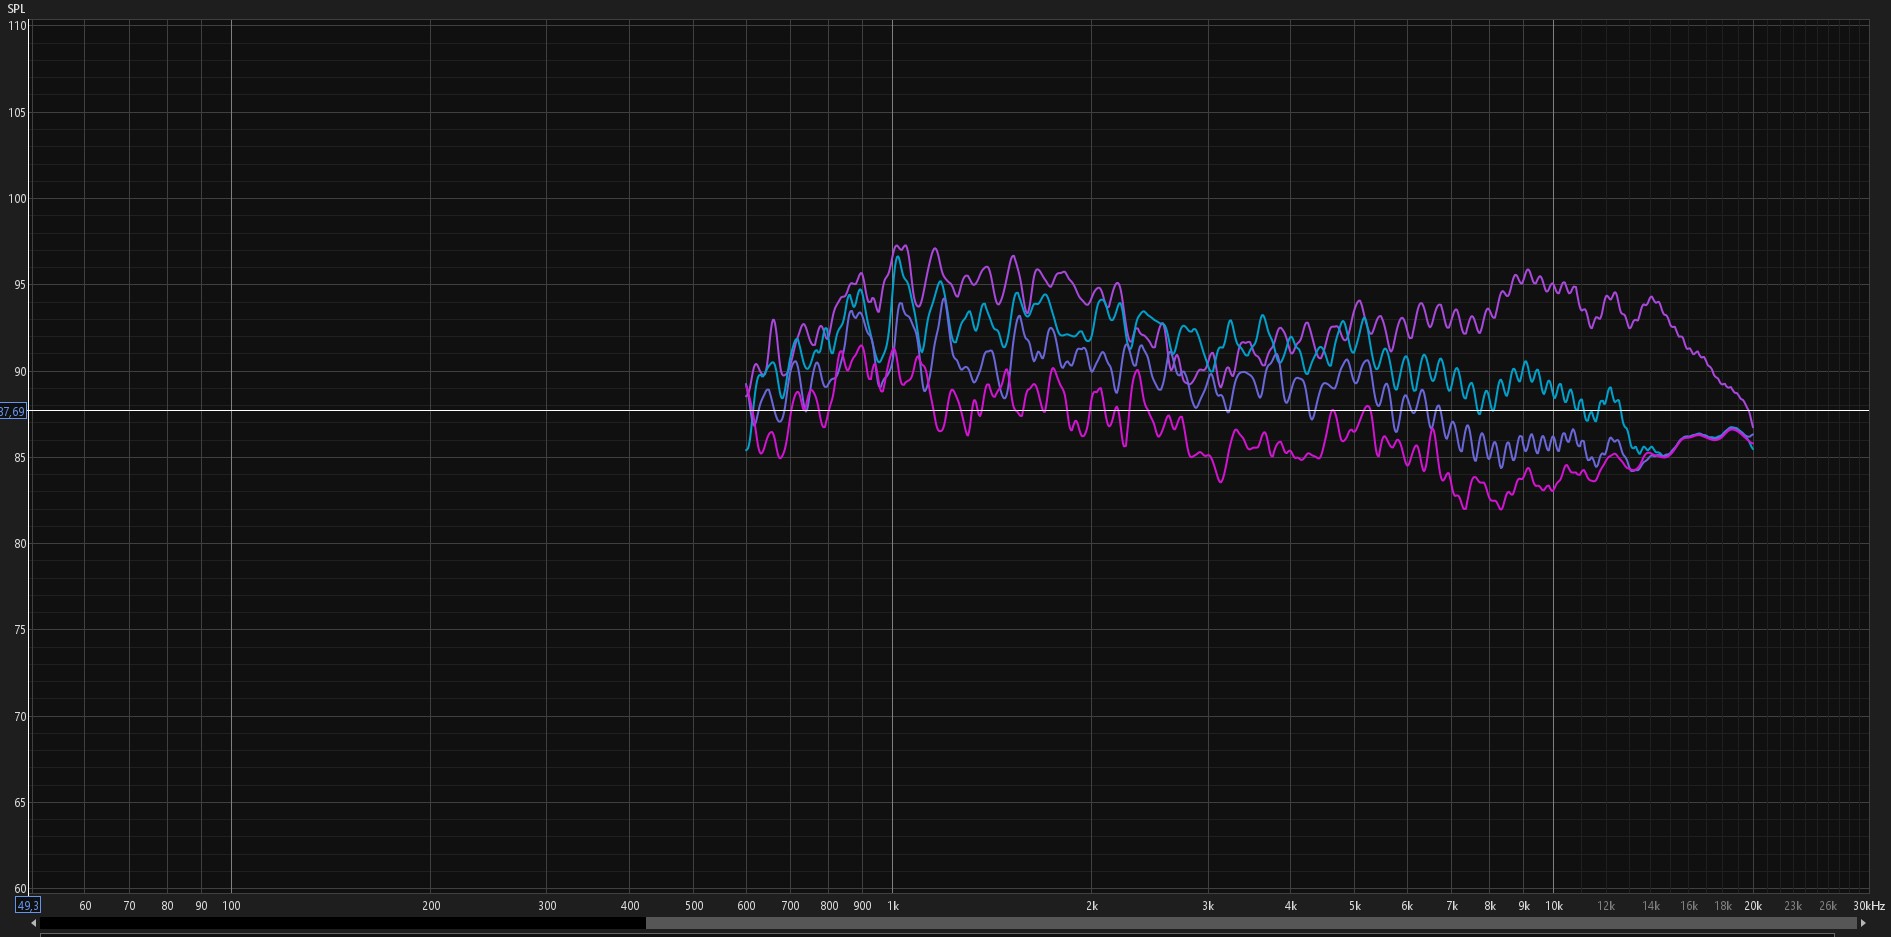The image size is (1891, 937).
Task: Click the 85 label on the SPL axis
Action: pos(20,458)
